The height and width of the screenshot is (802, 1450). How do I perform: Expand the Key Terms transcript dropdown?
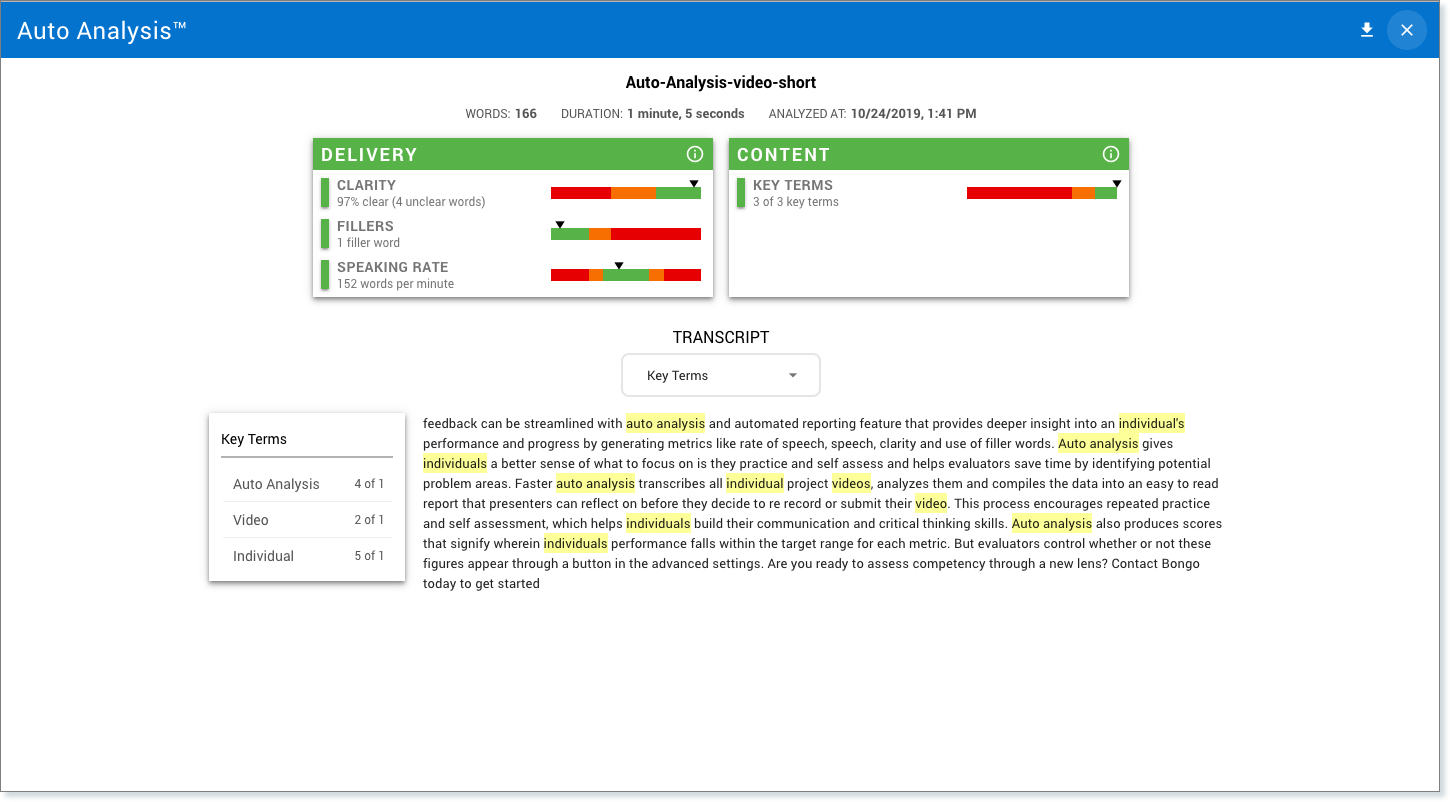click(720, 376)
